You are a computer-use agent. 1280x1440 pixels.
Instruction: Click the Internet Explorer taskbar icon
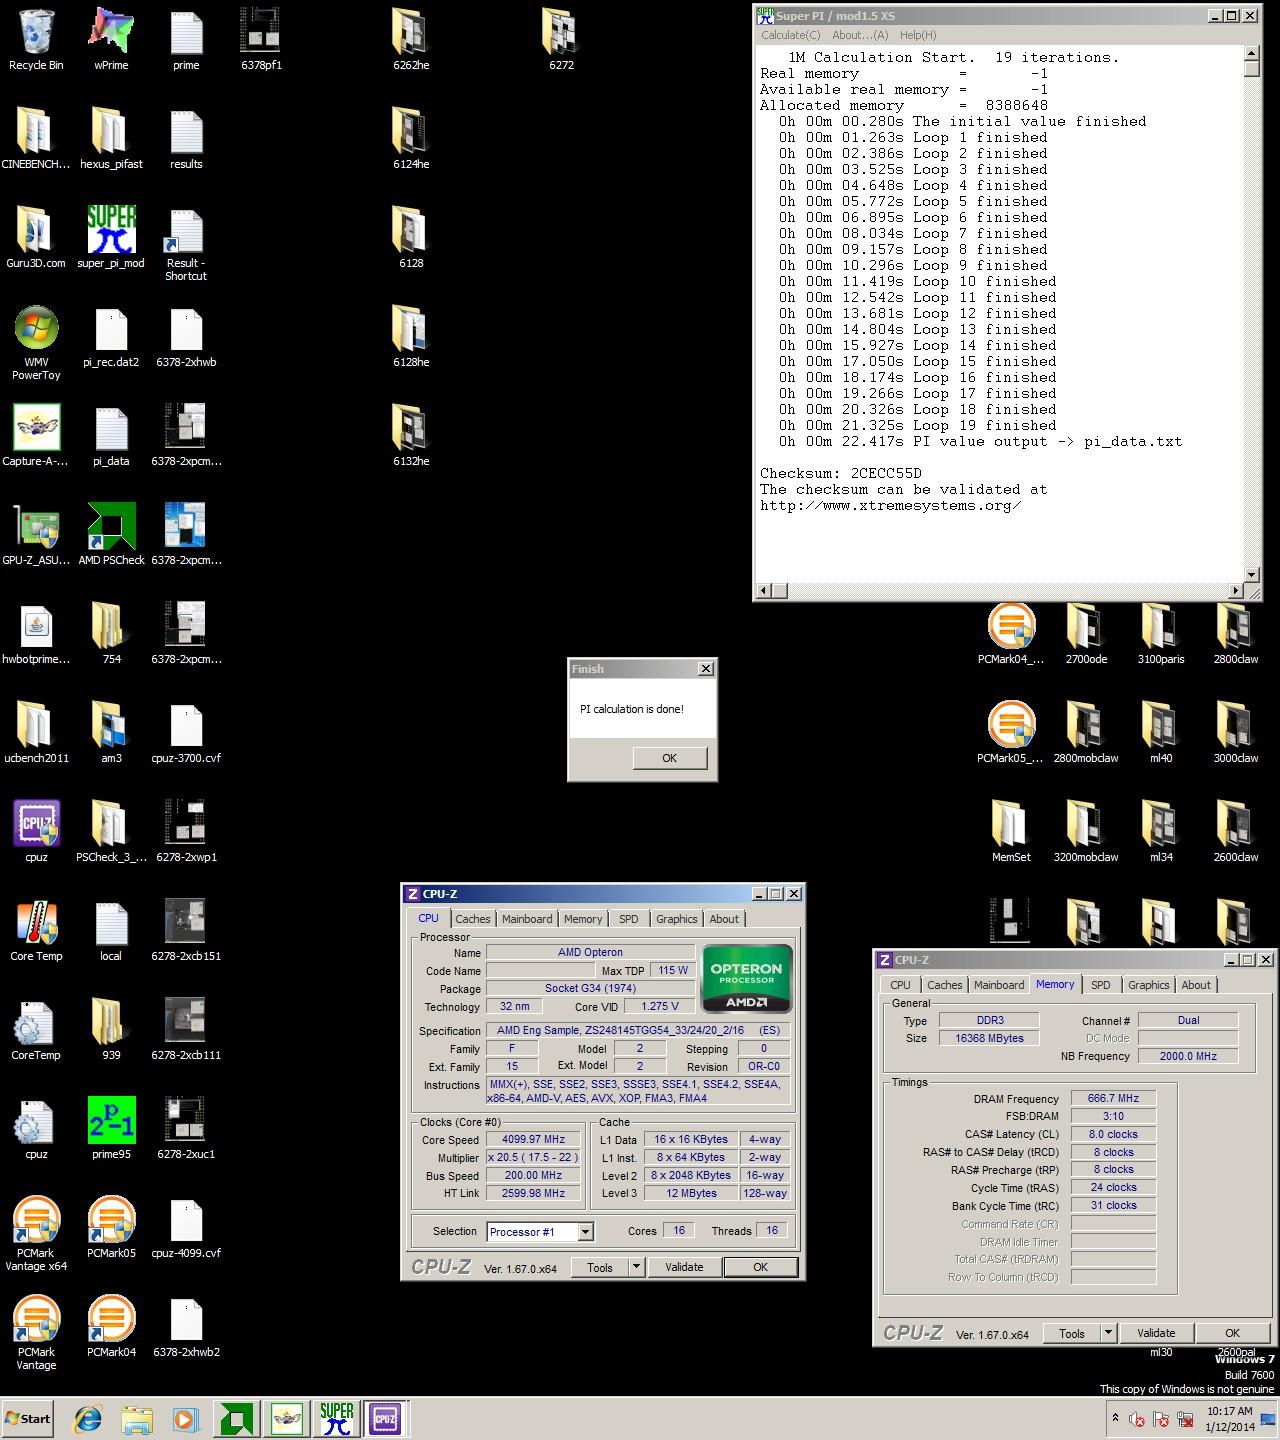[88, 1419]
